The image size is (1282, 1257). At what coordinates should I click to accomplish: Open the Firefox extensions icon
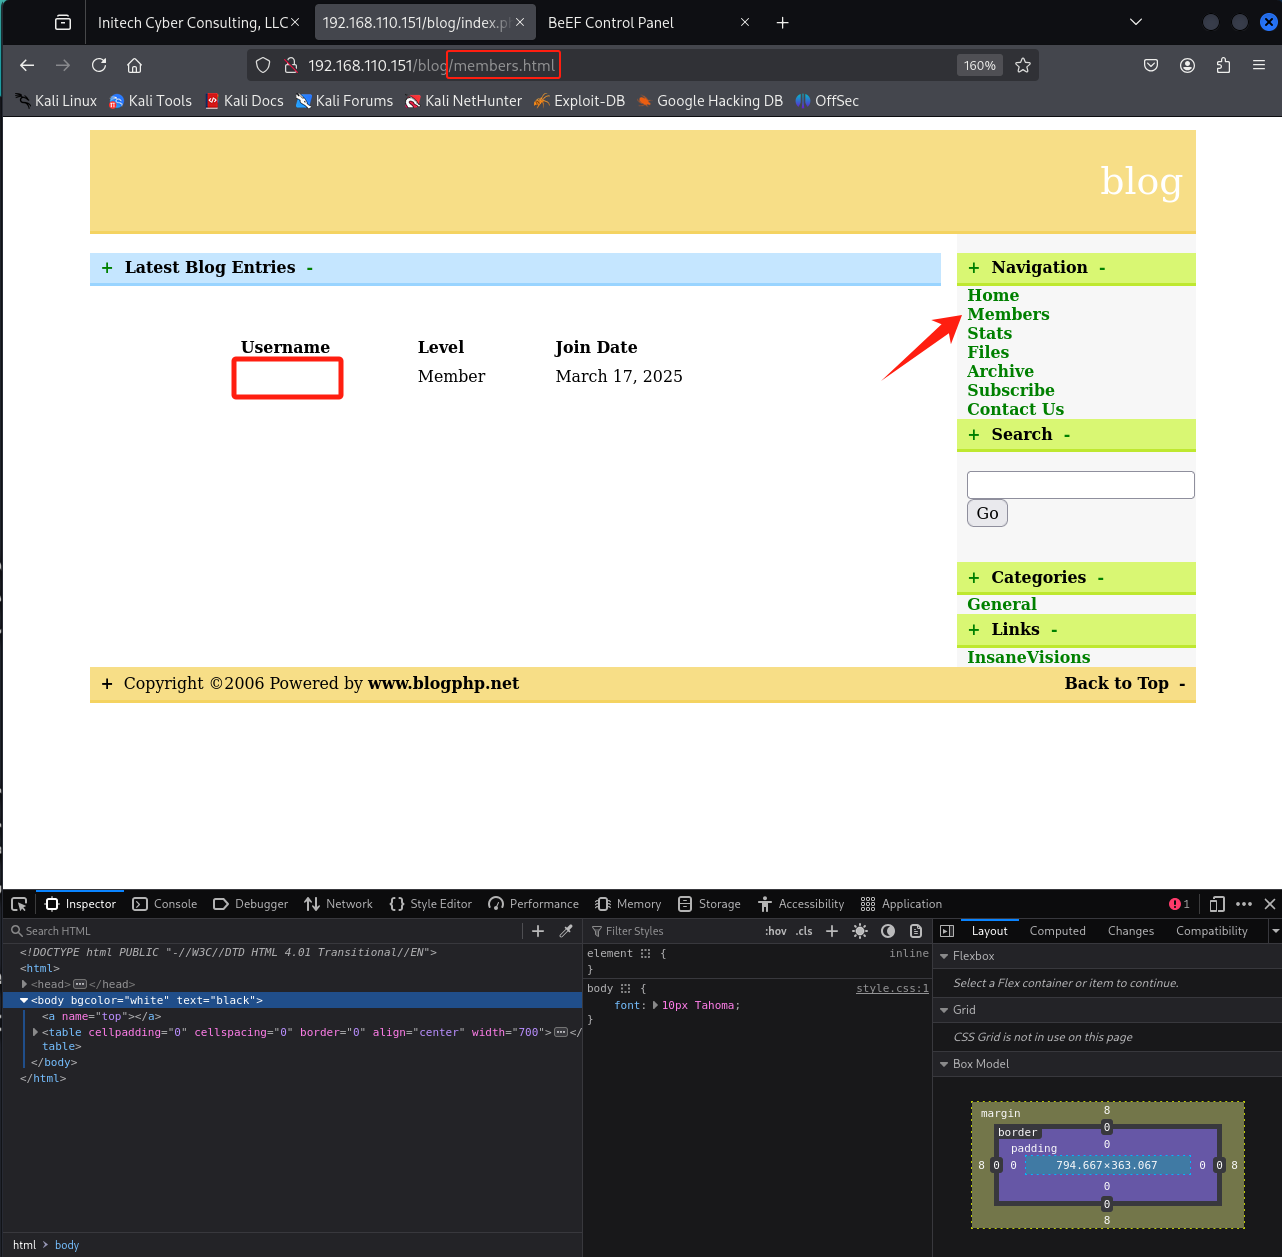click(1223, 65)
